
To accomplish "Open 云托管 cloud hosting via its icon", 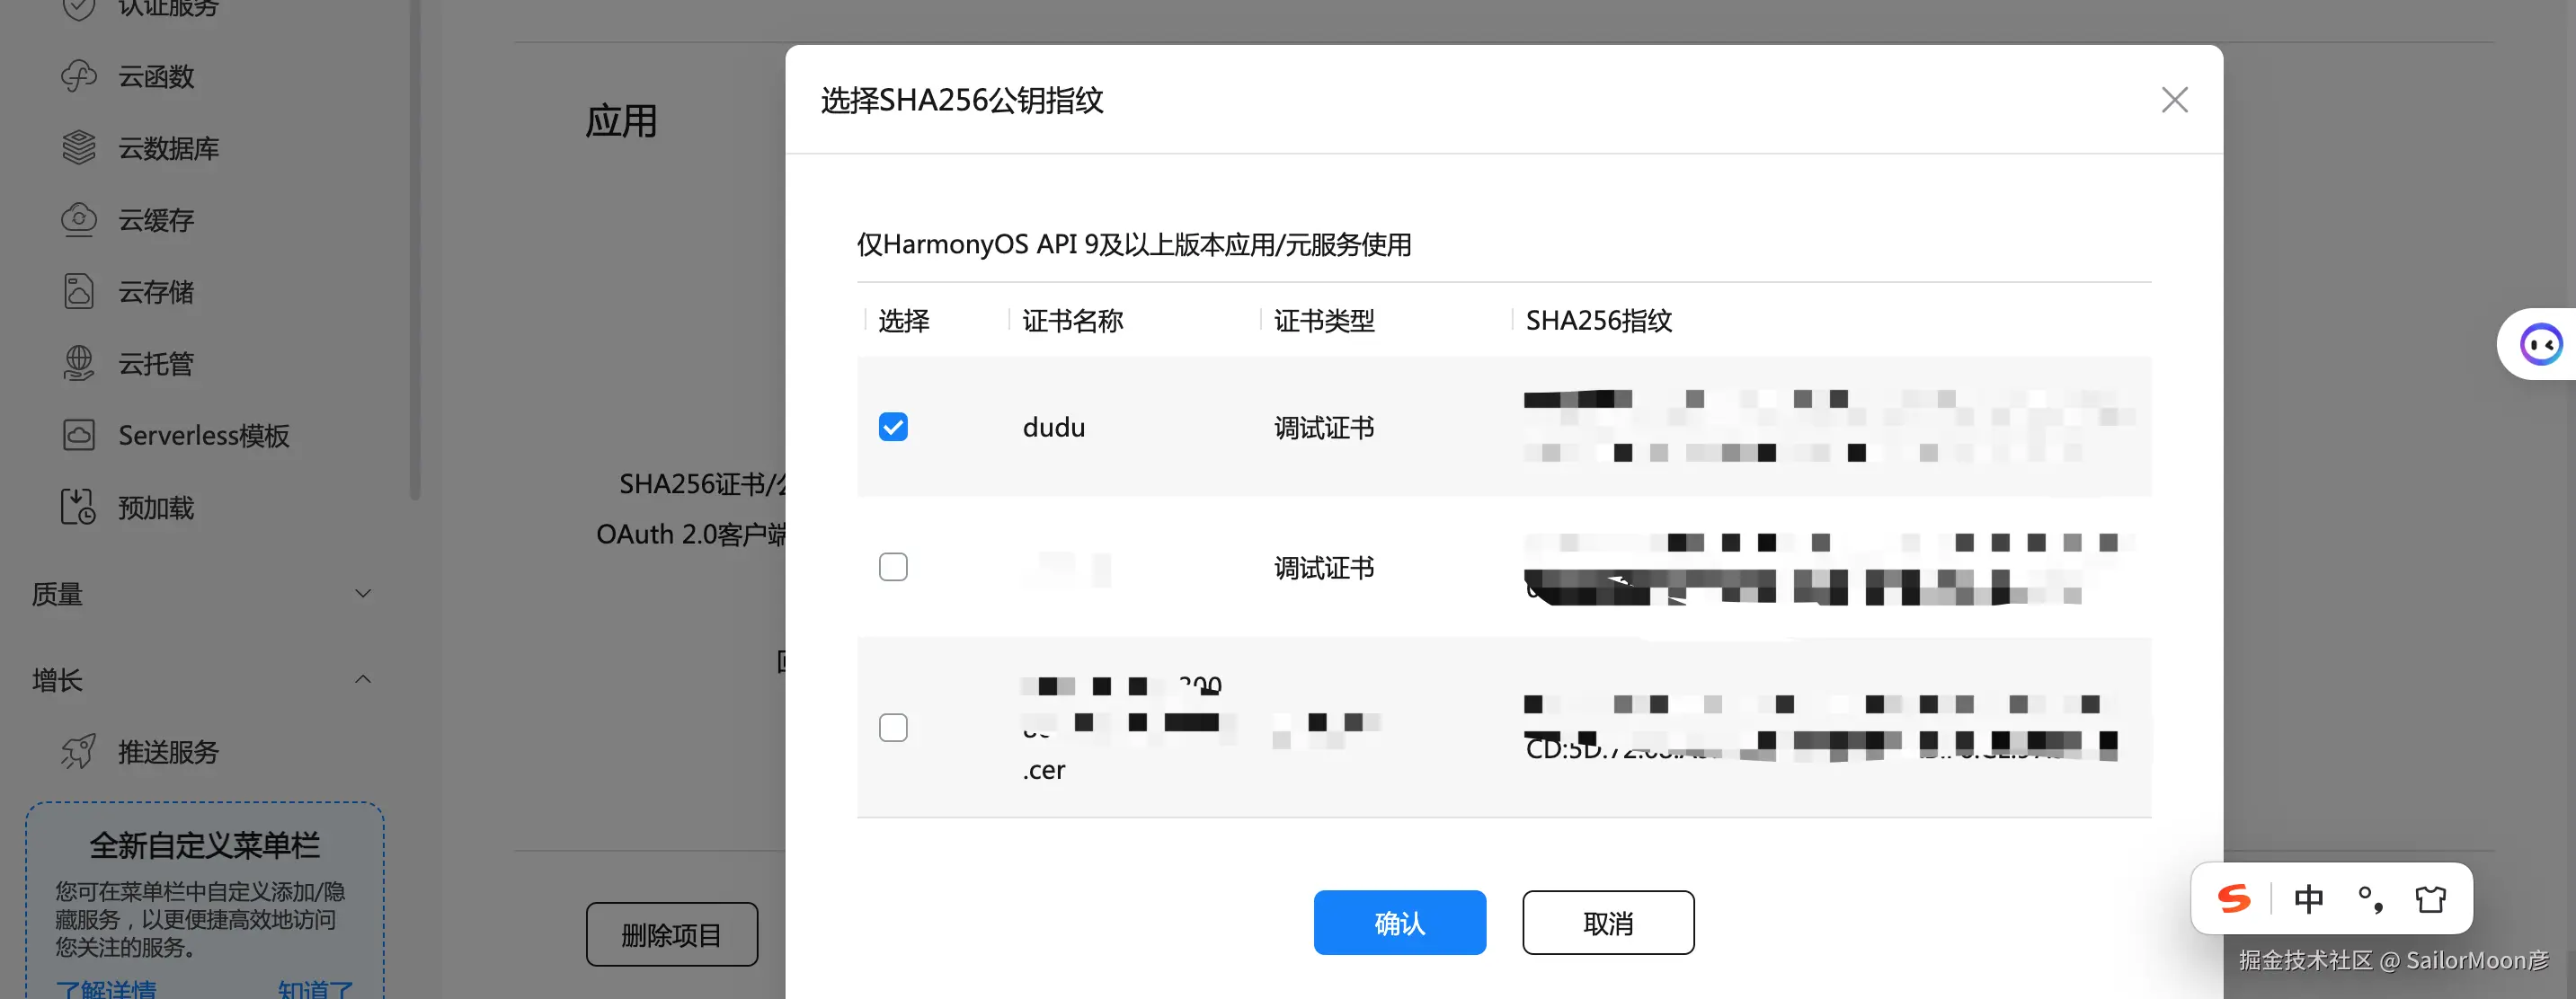I will click(78, 363).
